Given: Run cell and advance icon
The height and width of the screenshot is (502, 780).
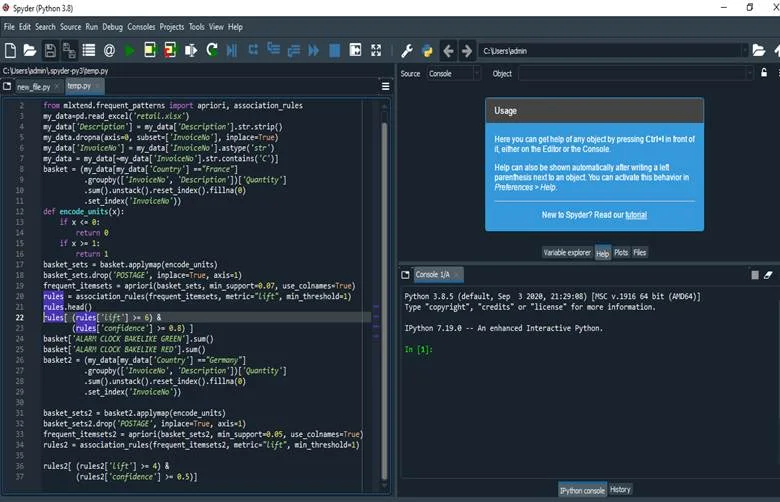Looking at the screenshot, I should 170,50.
